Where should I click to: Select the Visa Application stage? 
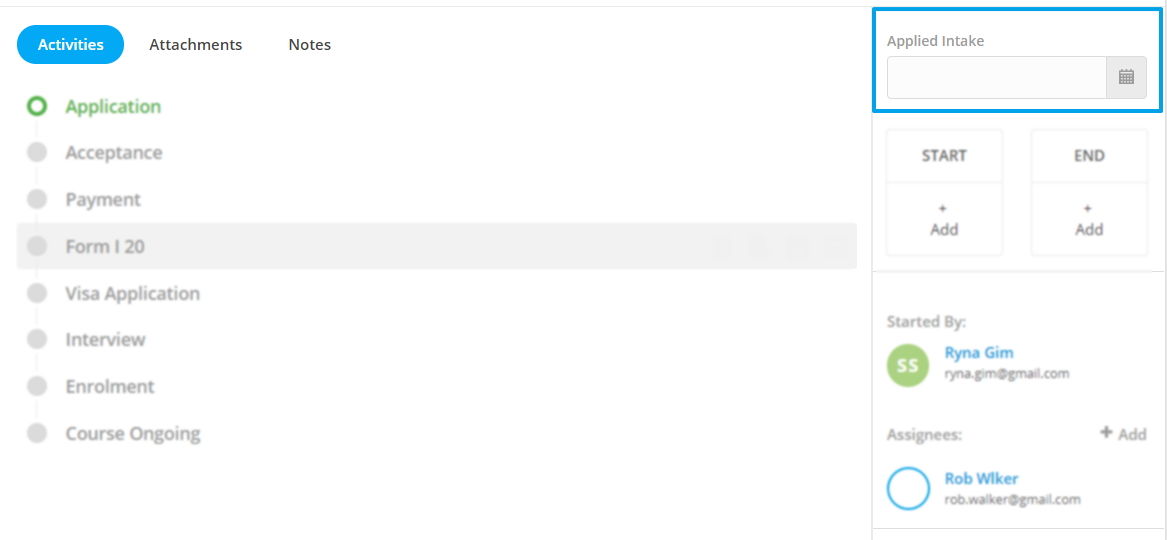coord(132,294)
